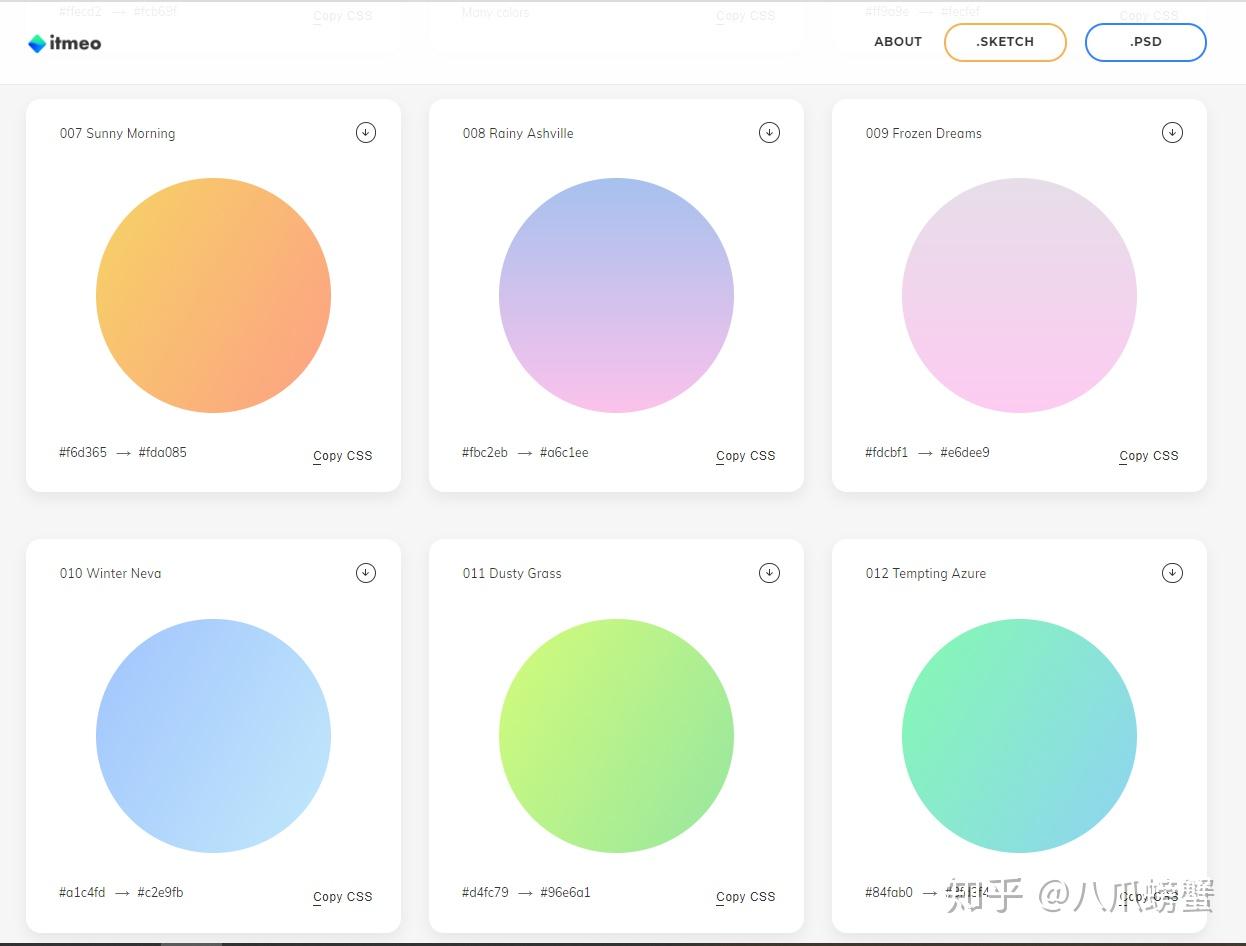The image size is (1246, 946).
Task: Select the Sunny Morning gradient circle
Action: tap(213, 295)
